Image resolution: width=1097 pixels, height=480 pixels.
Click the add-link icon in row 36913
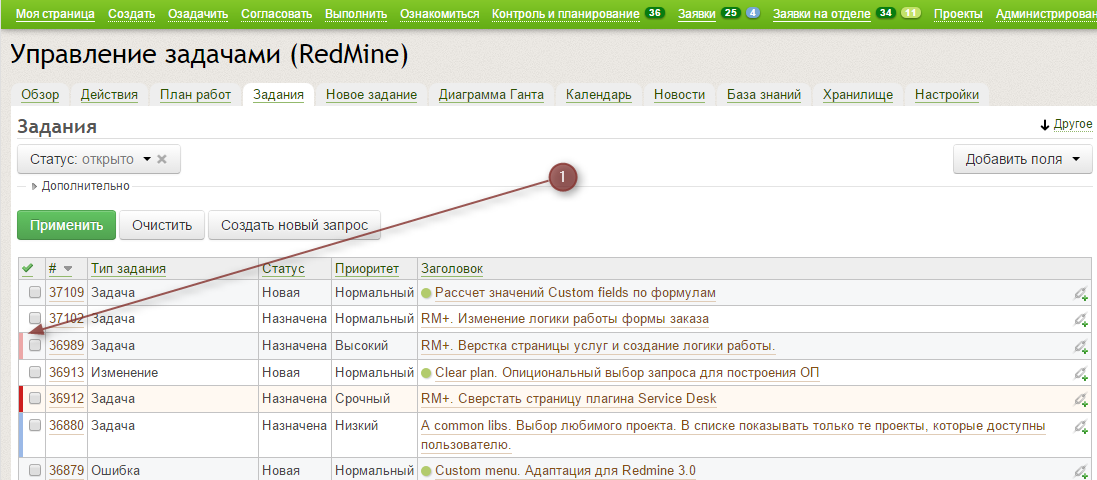(1081, 374)
